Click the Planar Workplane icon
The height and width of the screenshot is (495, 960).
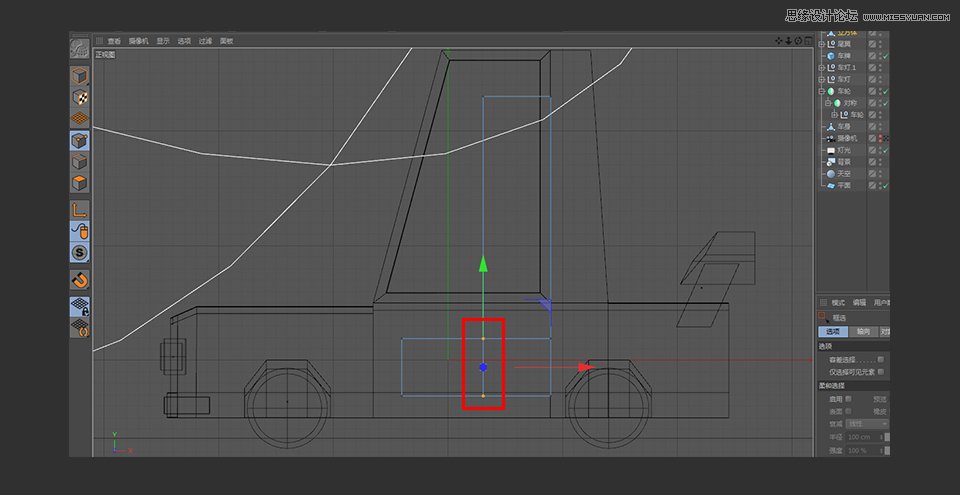80,327
